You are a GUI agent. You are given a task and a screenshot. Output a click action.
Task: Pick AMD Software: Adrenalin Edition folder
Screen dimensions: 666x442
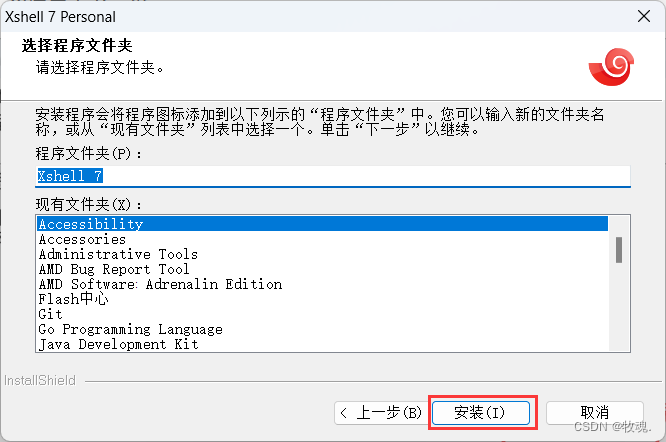tap(323, 284)
